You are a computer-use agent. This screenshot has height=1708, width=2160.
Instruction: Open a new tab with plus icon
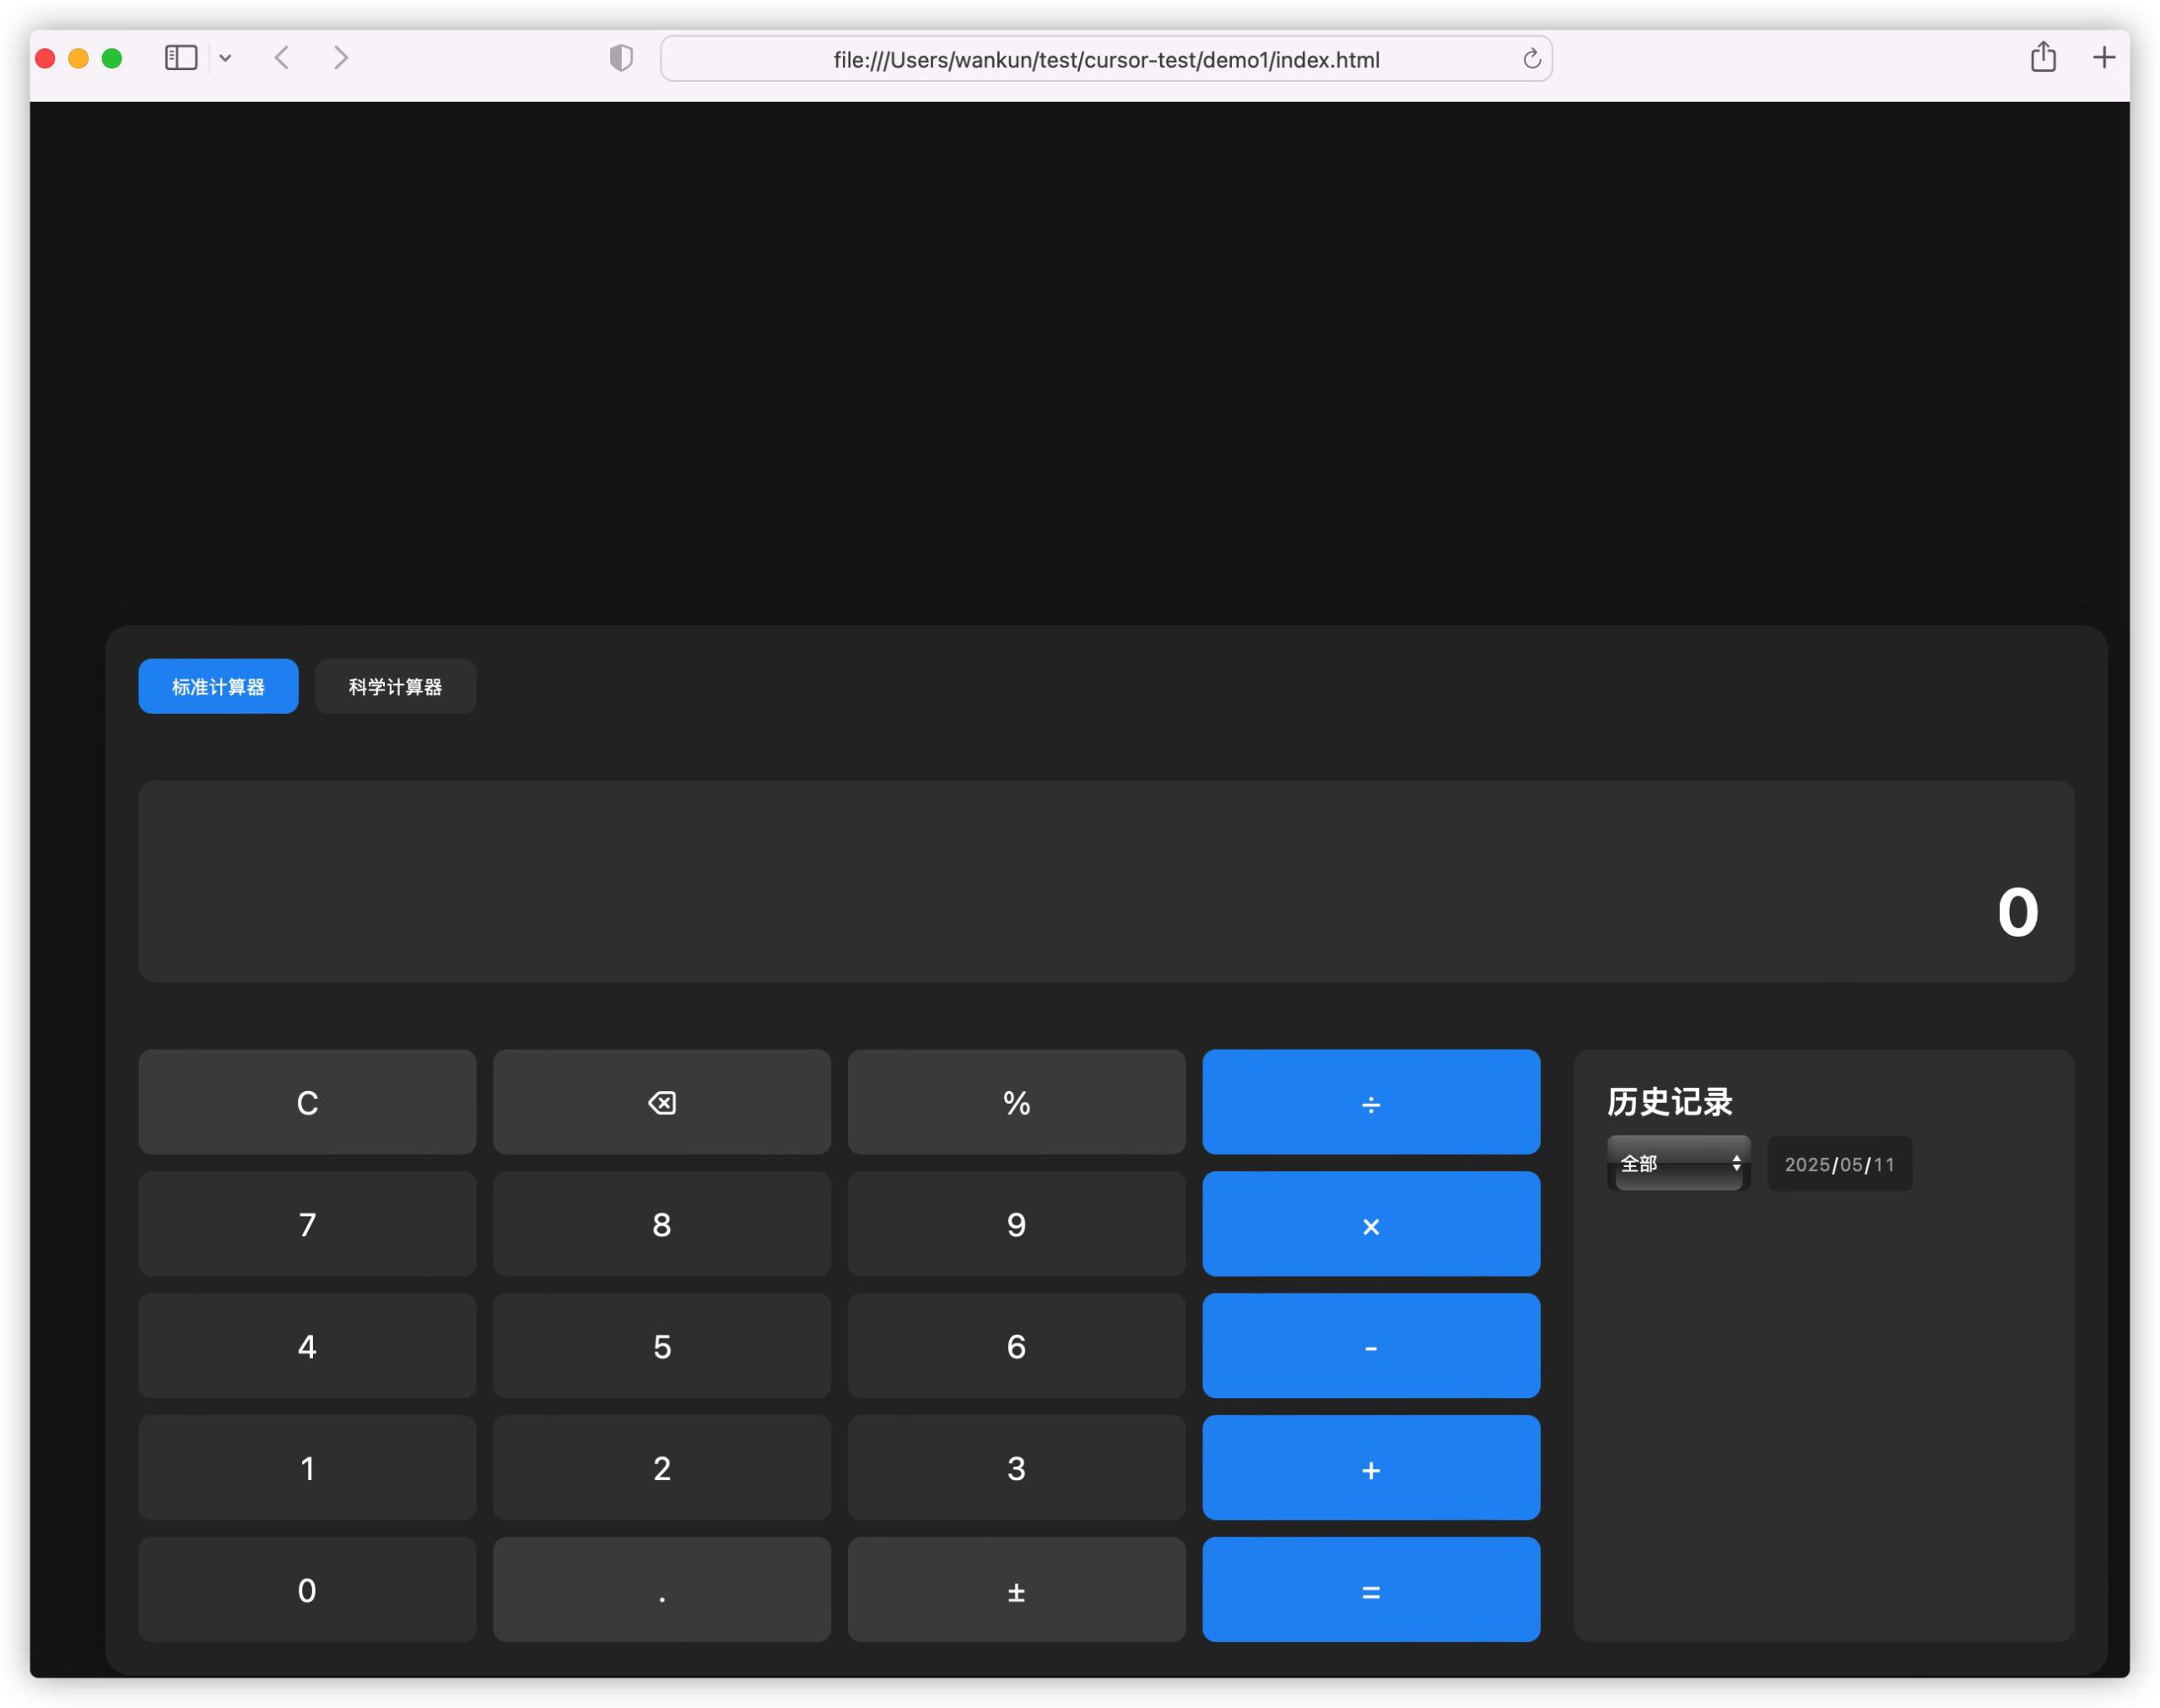2104,57
